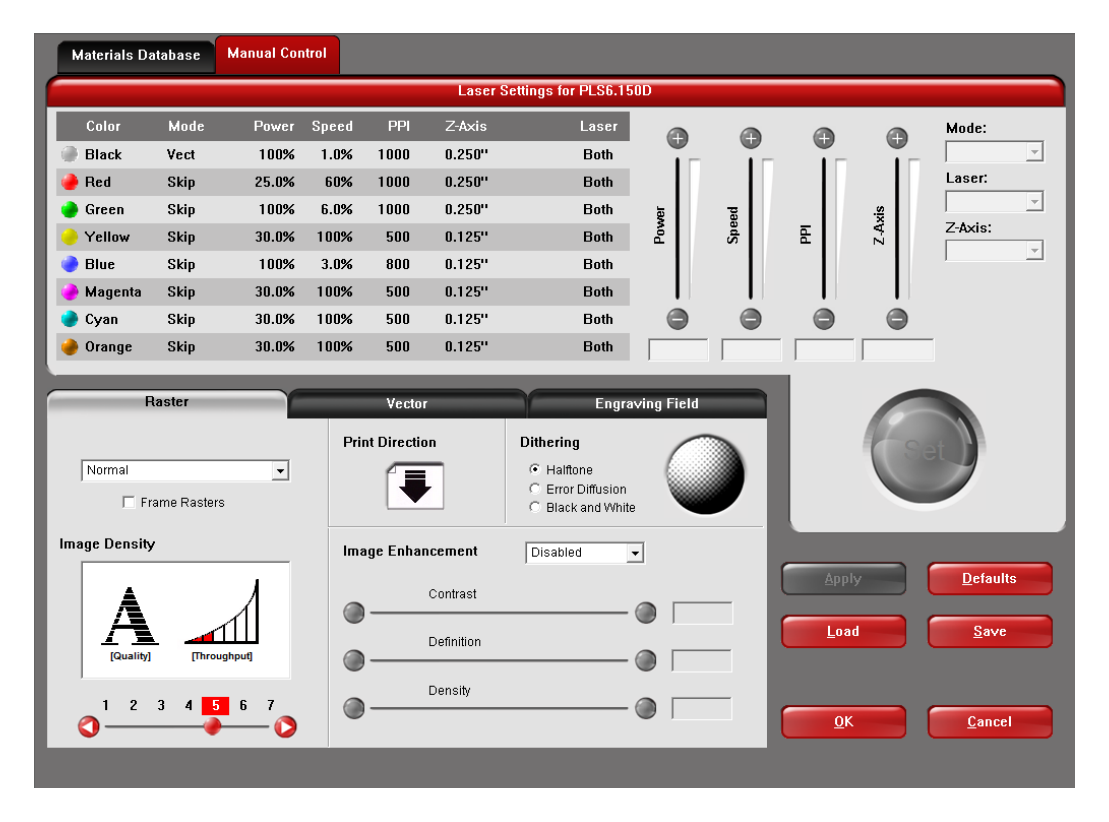The width and height of the screenshot is (1109, 822).
Task: Click the 25.0% power in Red row
Action: [274, 182]
